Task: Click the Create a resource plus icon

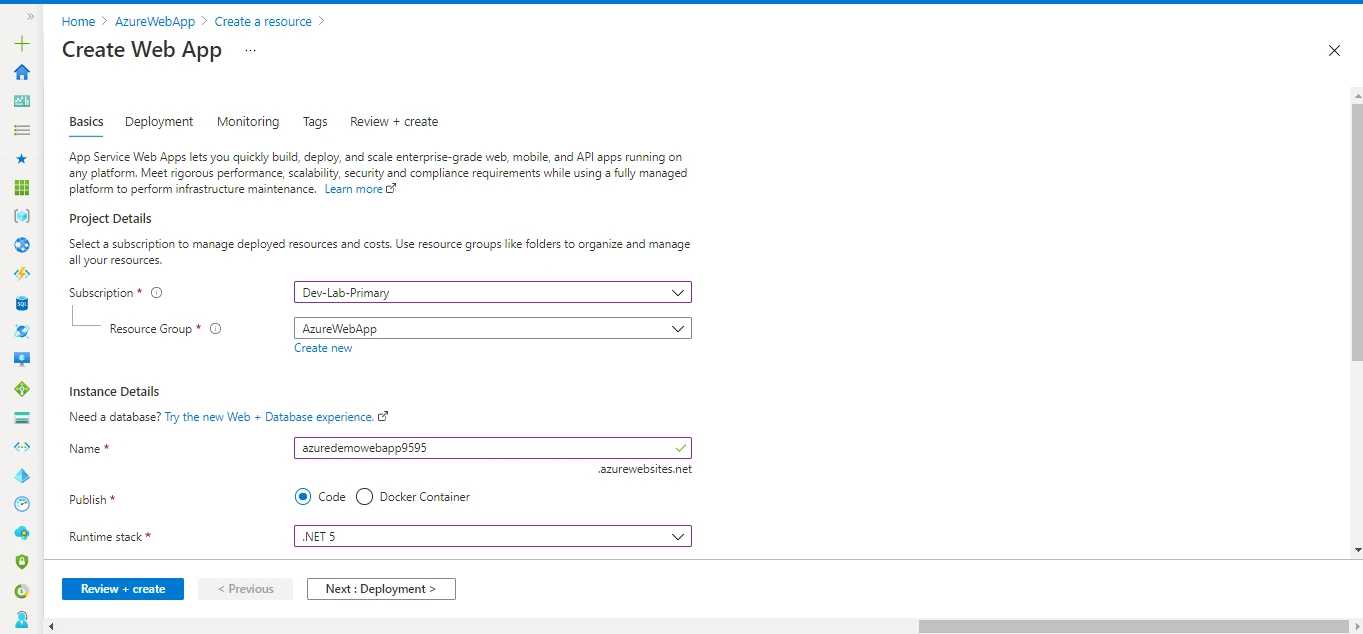Action: [21, 44]
